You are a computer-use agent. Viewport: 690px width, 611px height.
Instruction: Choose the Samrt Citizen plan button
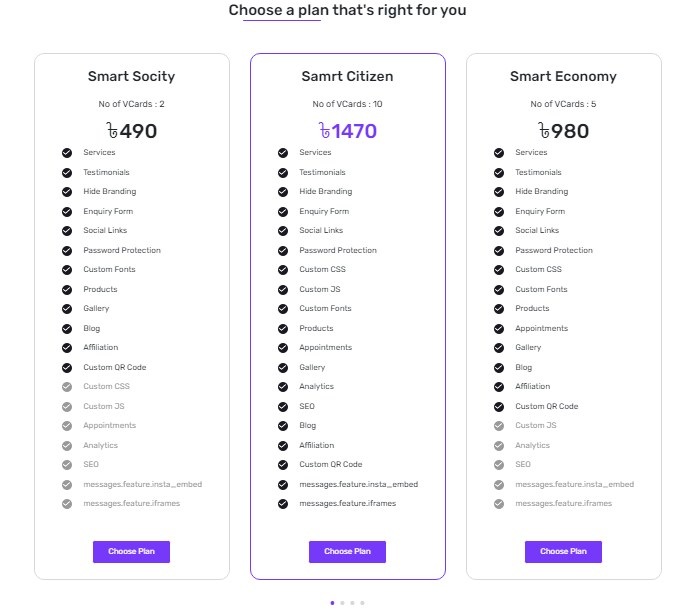347,551
